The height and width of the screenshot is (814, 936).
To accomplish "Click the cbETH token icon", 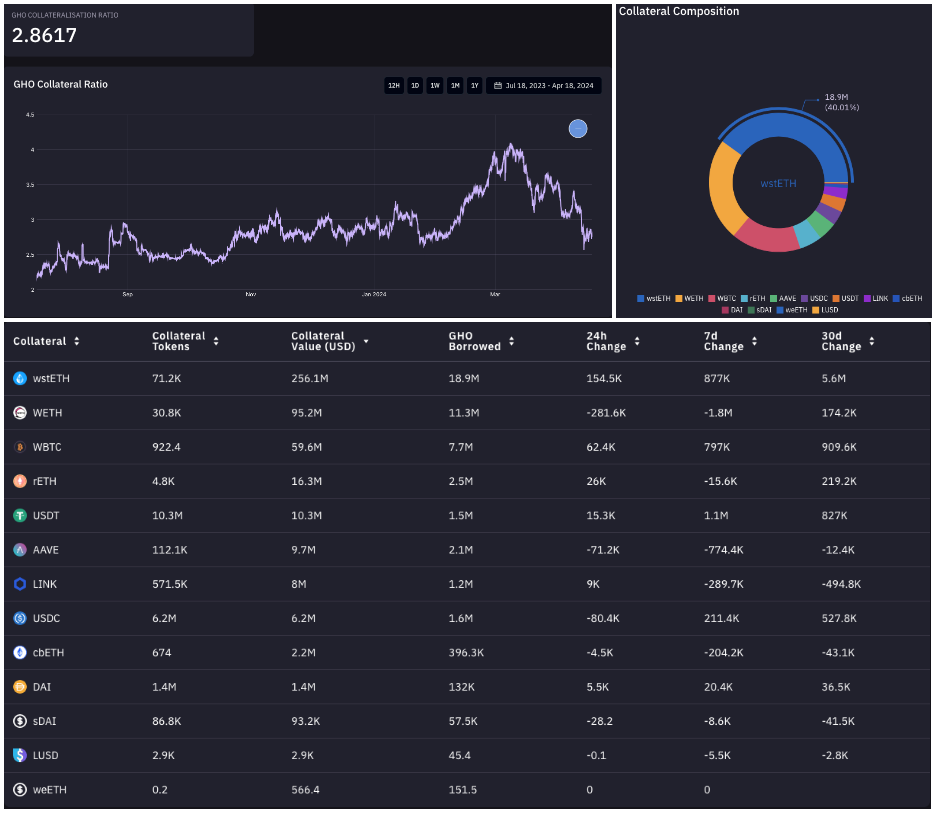I will coord(20,653).
